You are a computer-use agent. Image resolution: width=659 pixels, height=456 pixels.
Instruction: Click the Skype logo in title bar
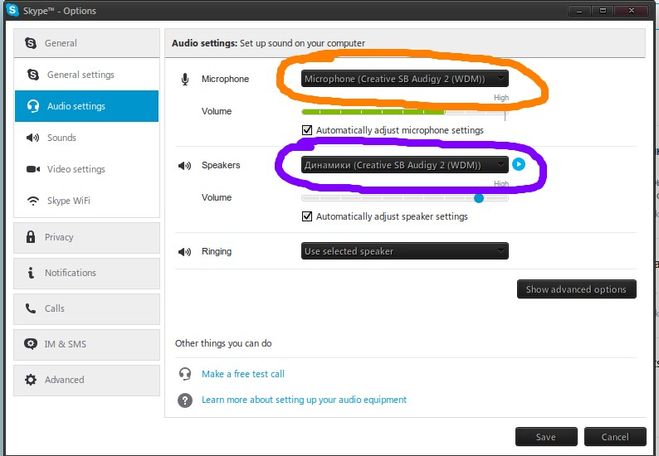(x=13, y=10)
